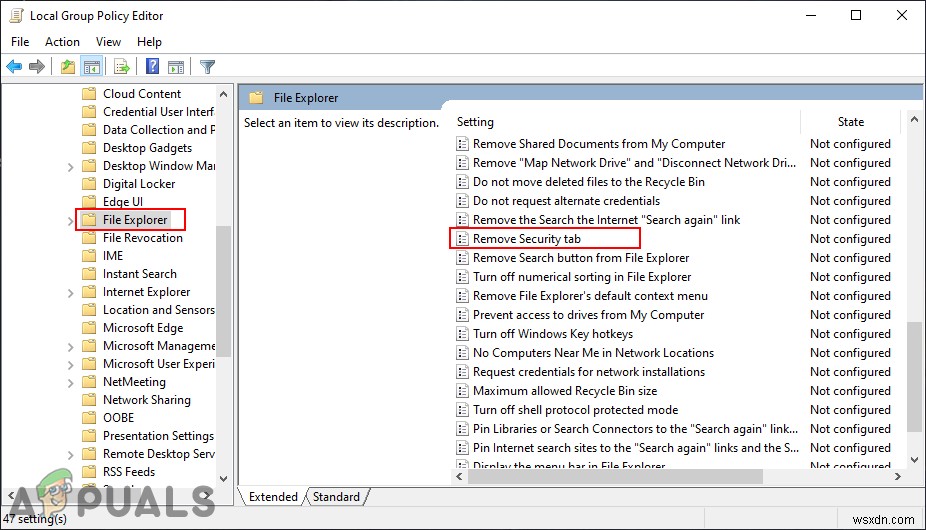Select the Location and Sensors folder
Viewport: 926px width, 530px height.
tap(158, 310)
